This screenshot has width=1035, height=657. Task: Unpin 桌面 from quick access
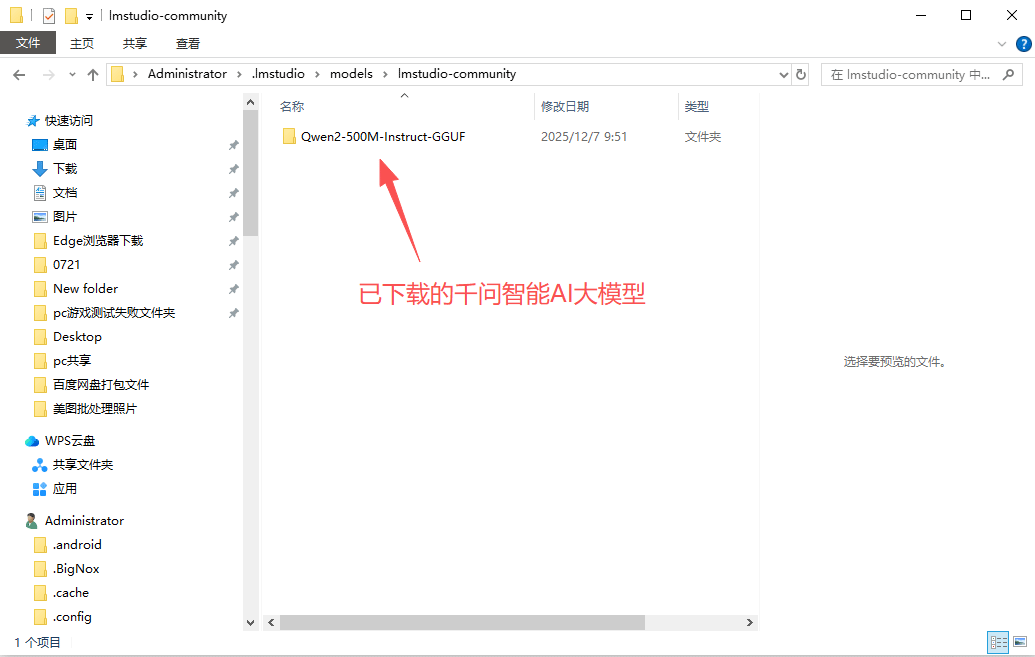pyautogui.click(x=233, y=144)
